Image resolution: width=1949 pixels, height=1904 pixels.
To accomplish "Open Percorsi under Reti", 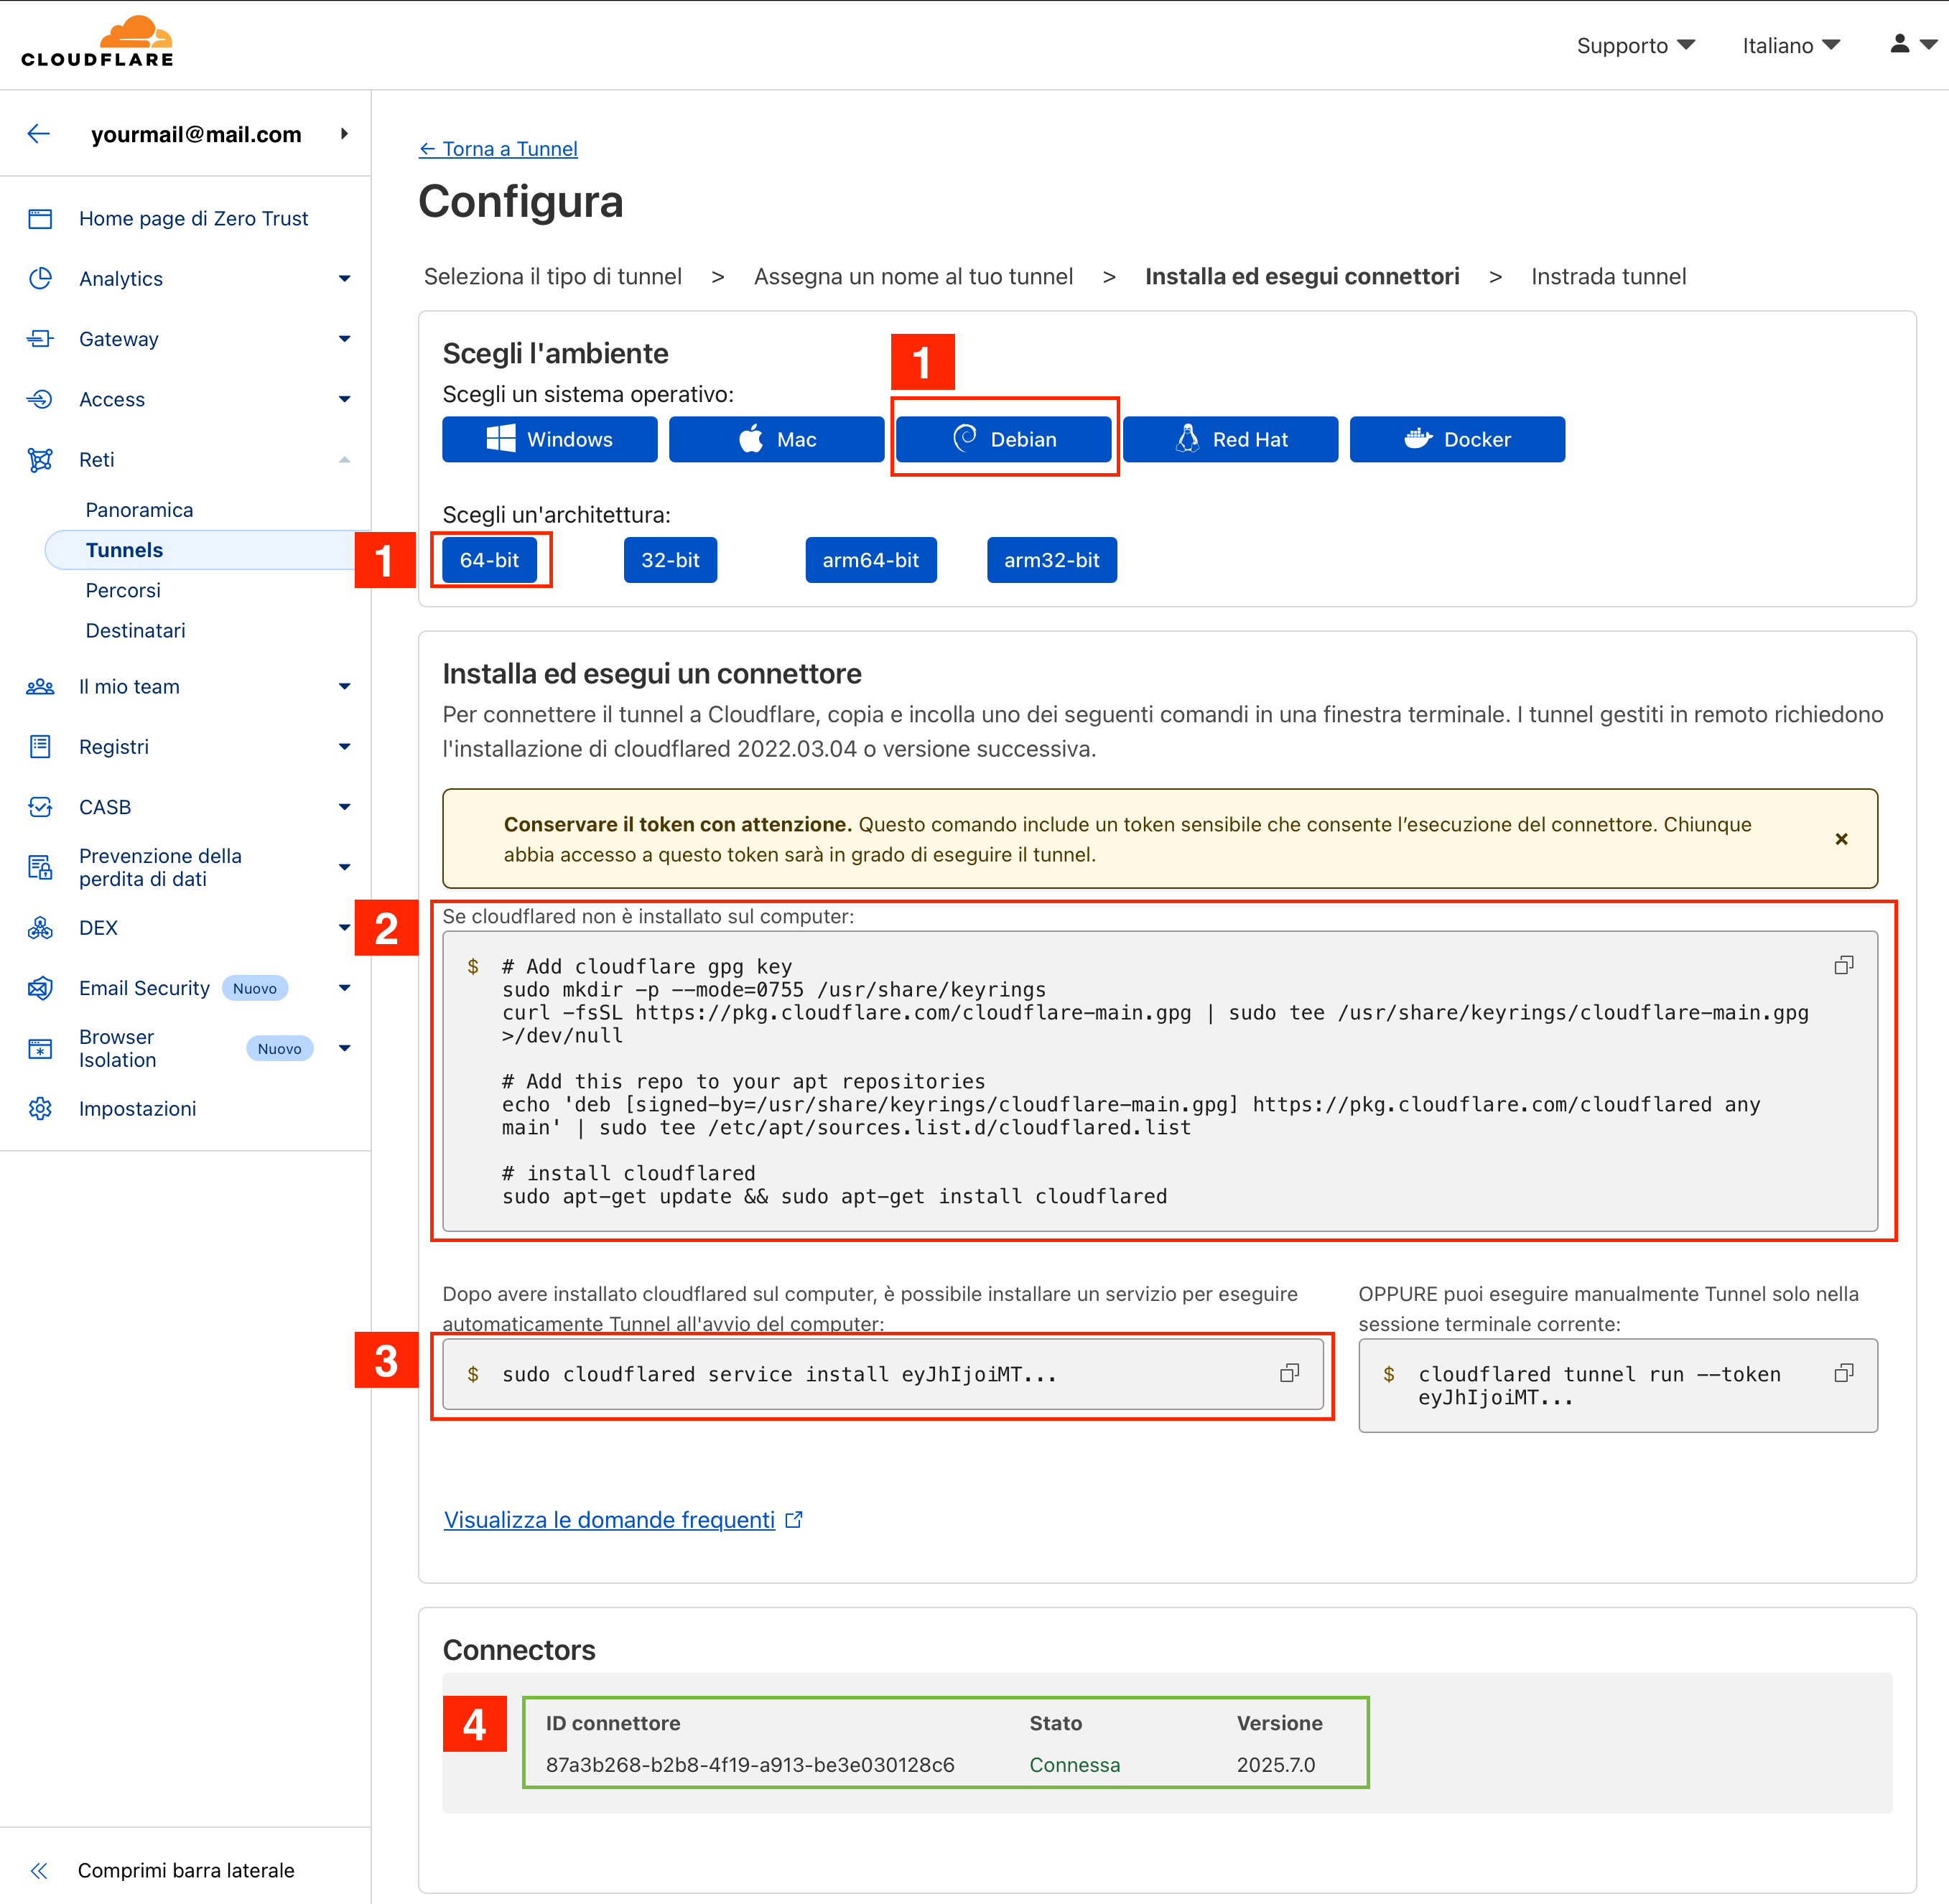I will pyautogui.click(x=123, y=590).
